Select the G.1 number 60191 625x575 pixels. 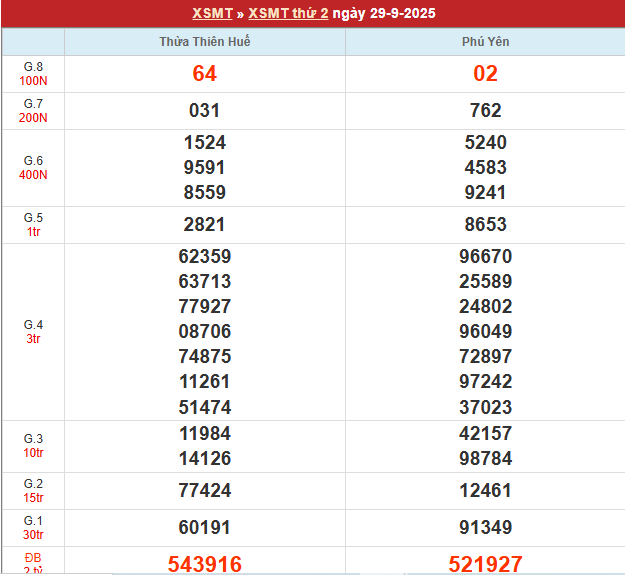(205, 528)
